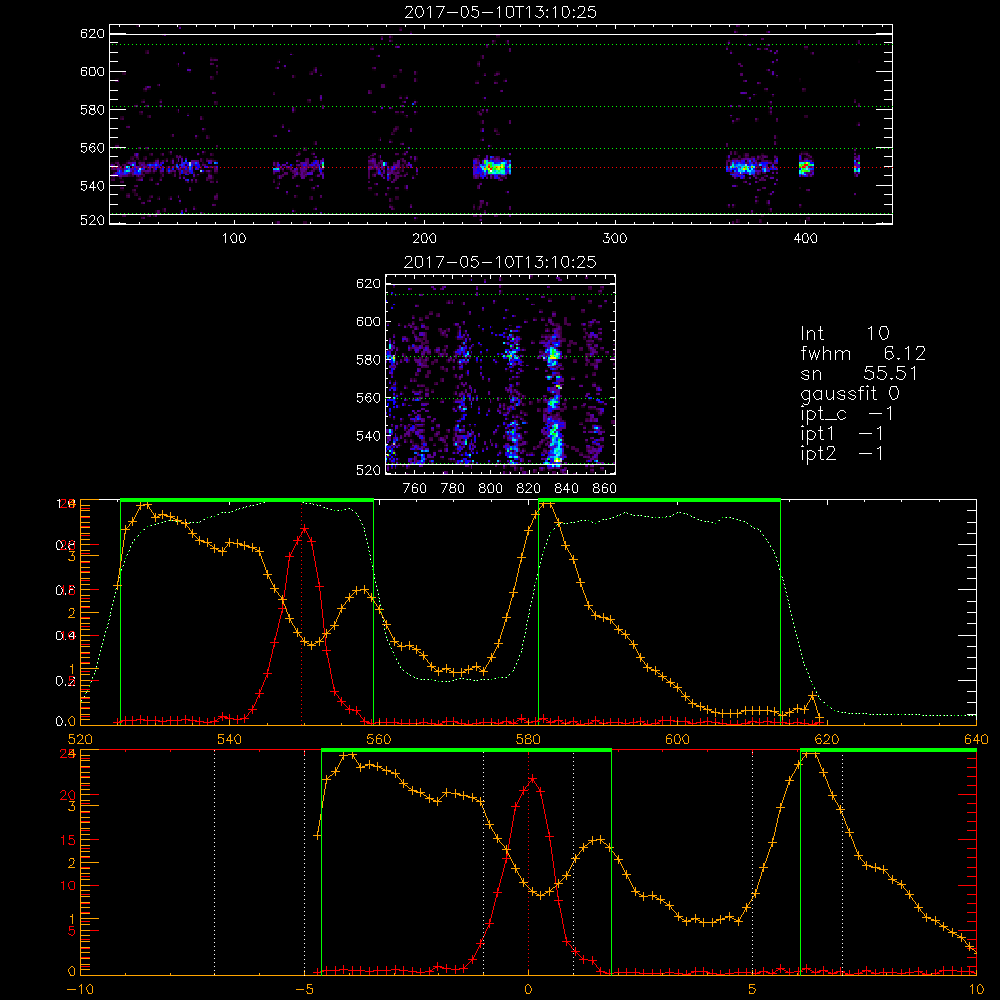Click x-axis label 300 of top spectrogram
The height and width of the screenshot is (1000, 1000).
tap(615, 239)
